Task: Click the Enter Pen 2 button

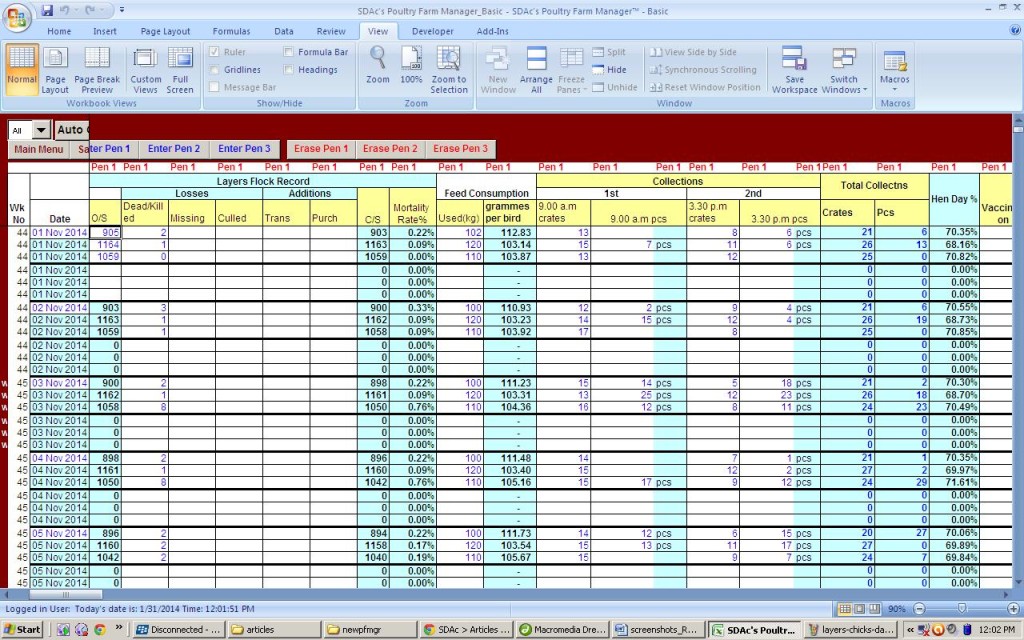Action: (174, 149)
